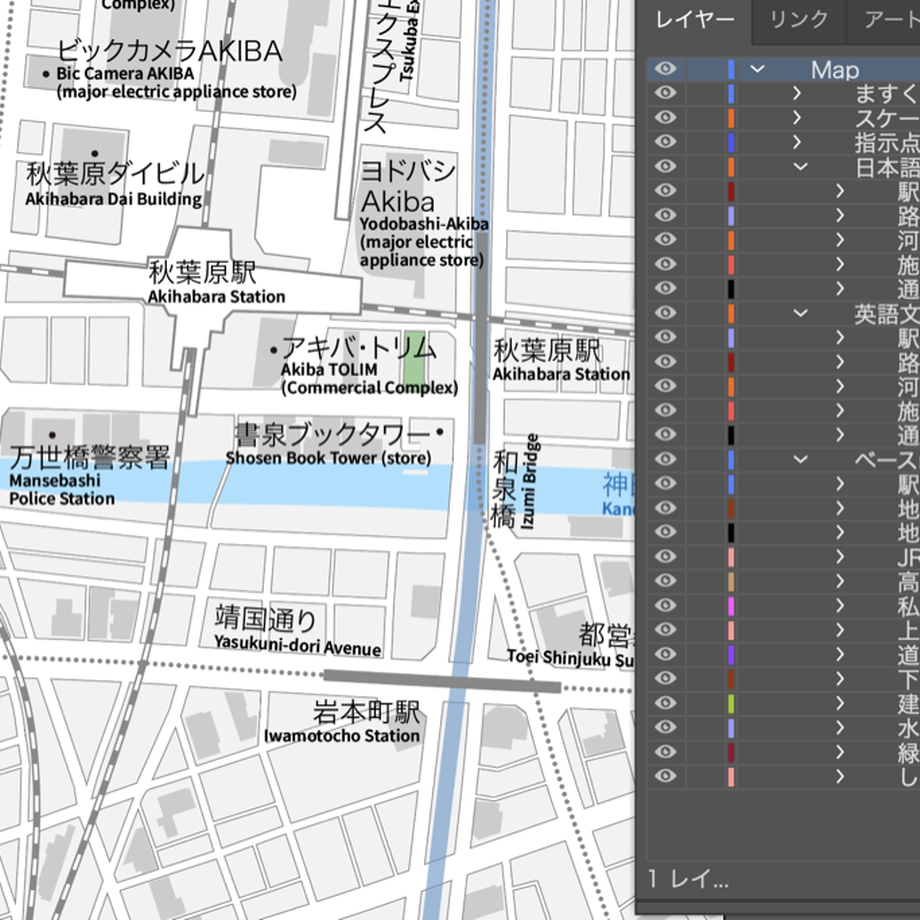Expand the 建 sublayer

[840, 703]
